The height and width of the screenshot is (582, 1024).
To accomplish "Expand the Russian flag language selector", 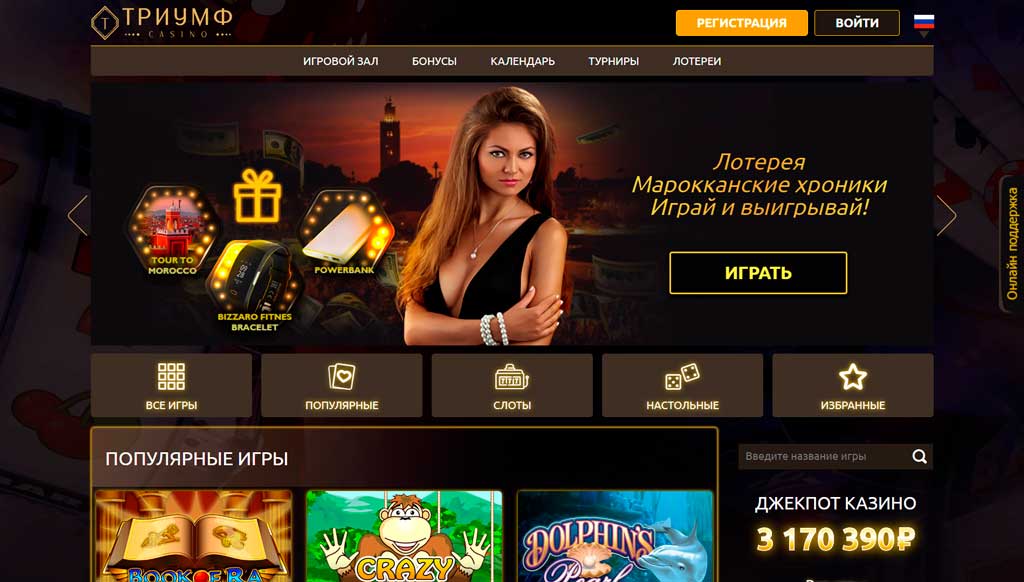I will pos(923,25).
